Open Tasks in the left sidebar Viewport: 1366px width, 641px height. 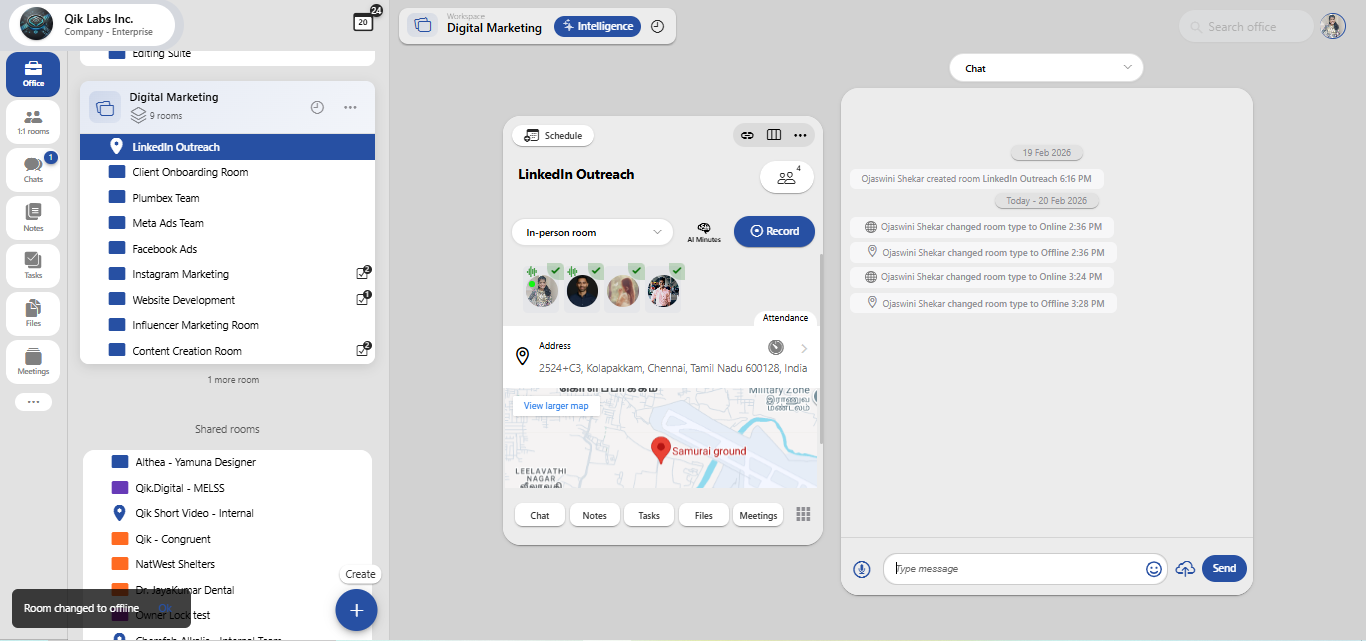pyautogui.click(x=33, y=266)
